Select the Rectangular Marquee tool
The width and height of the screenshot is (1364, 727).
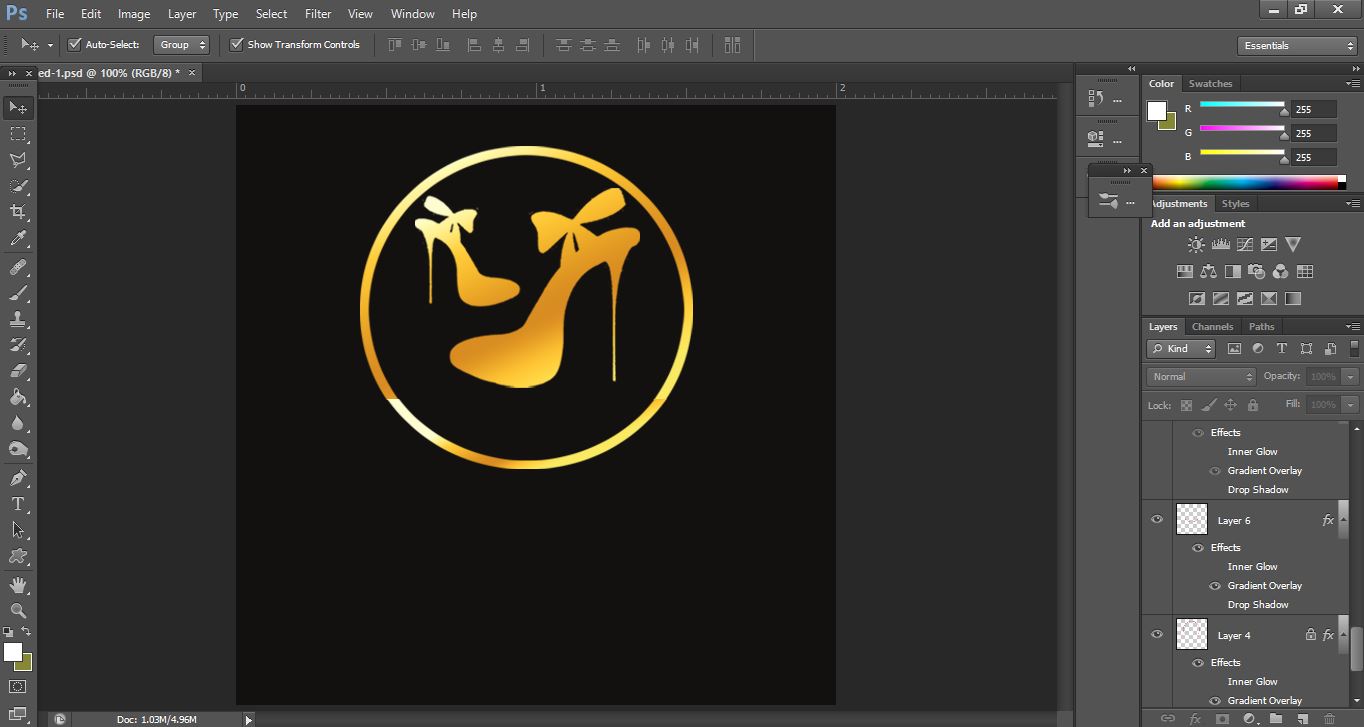[18, 133]
